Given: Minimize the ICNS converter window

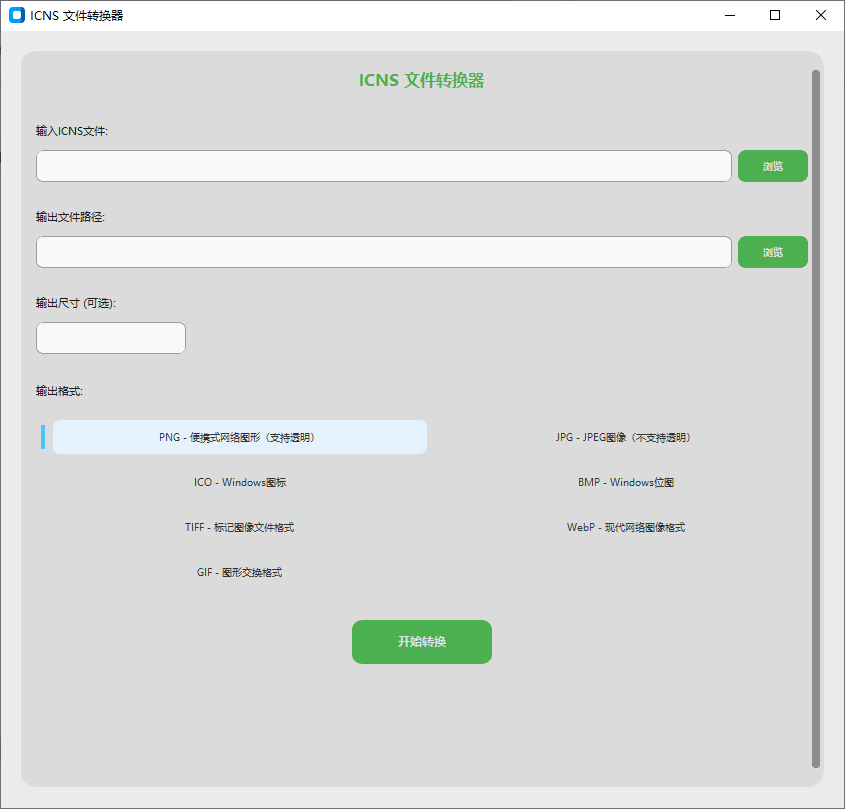Looking at the screenshot, I should pyautogui.click(x=729, y=15).
